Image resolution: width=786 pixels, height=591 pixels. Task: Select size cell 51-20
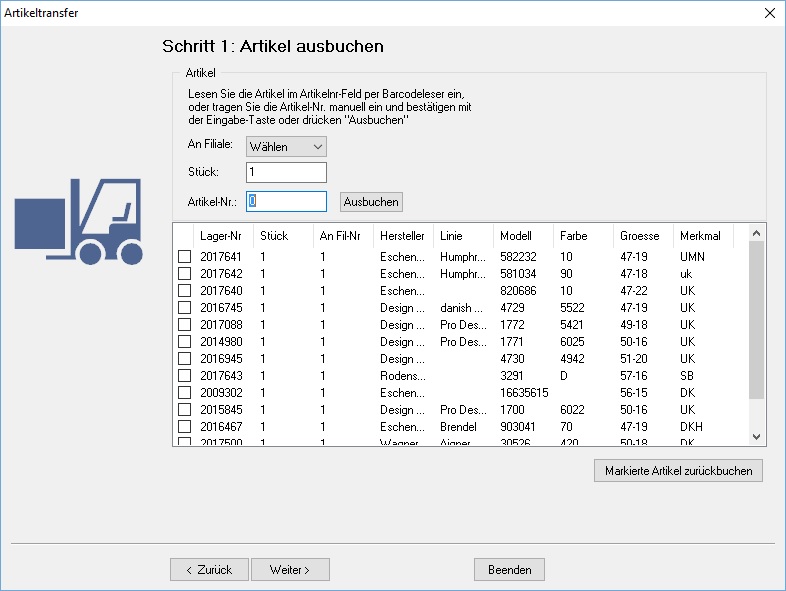click(634, 359)
